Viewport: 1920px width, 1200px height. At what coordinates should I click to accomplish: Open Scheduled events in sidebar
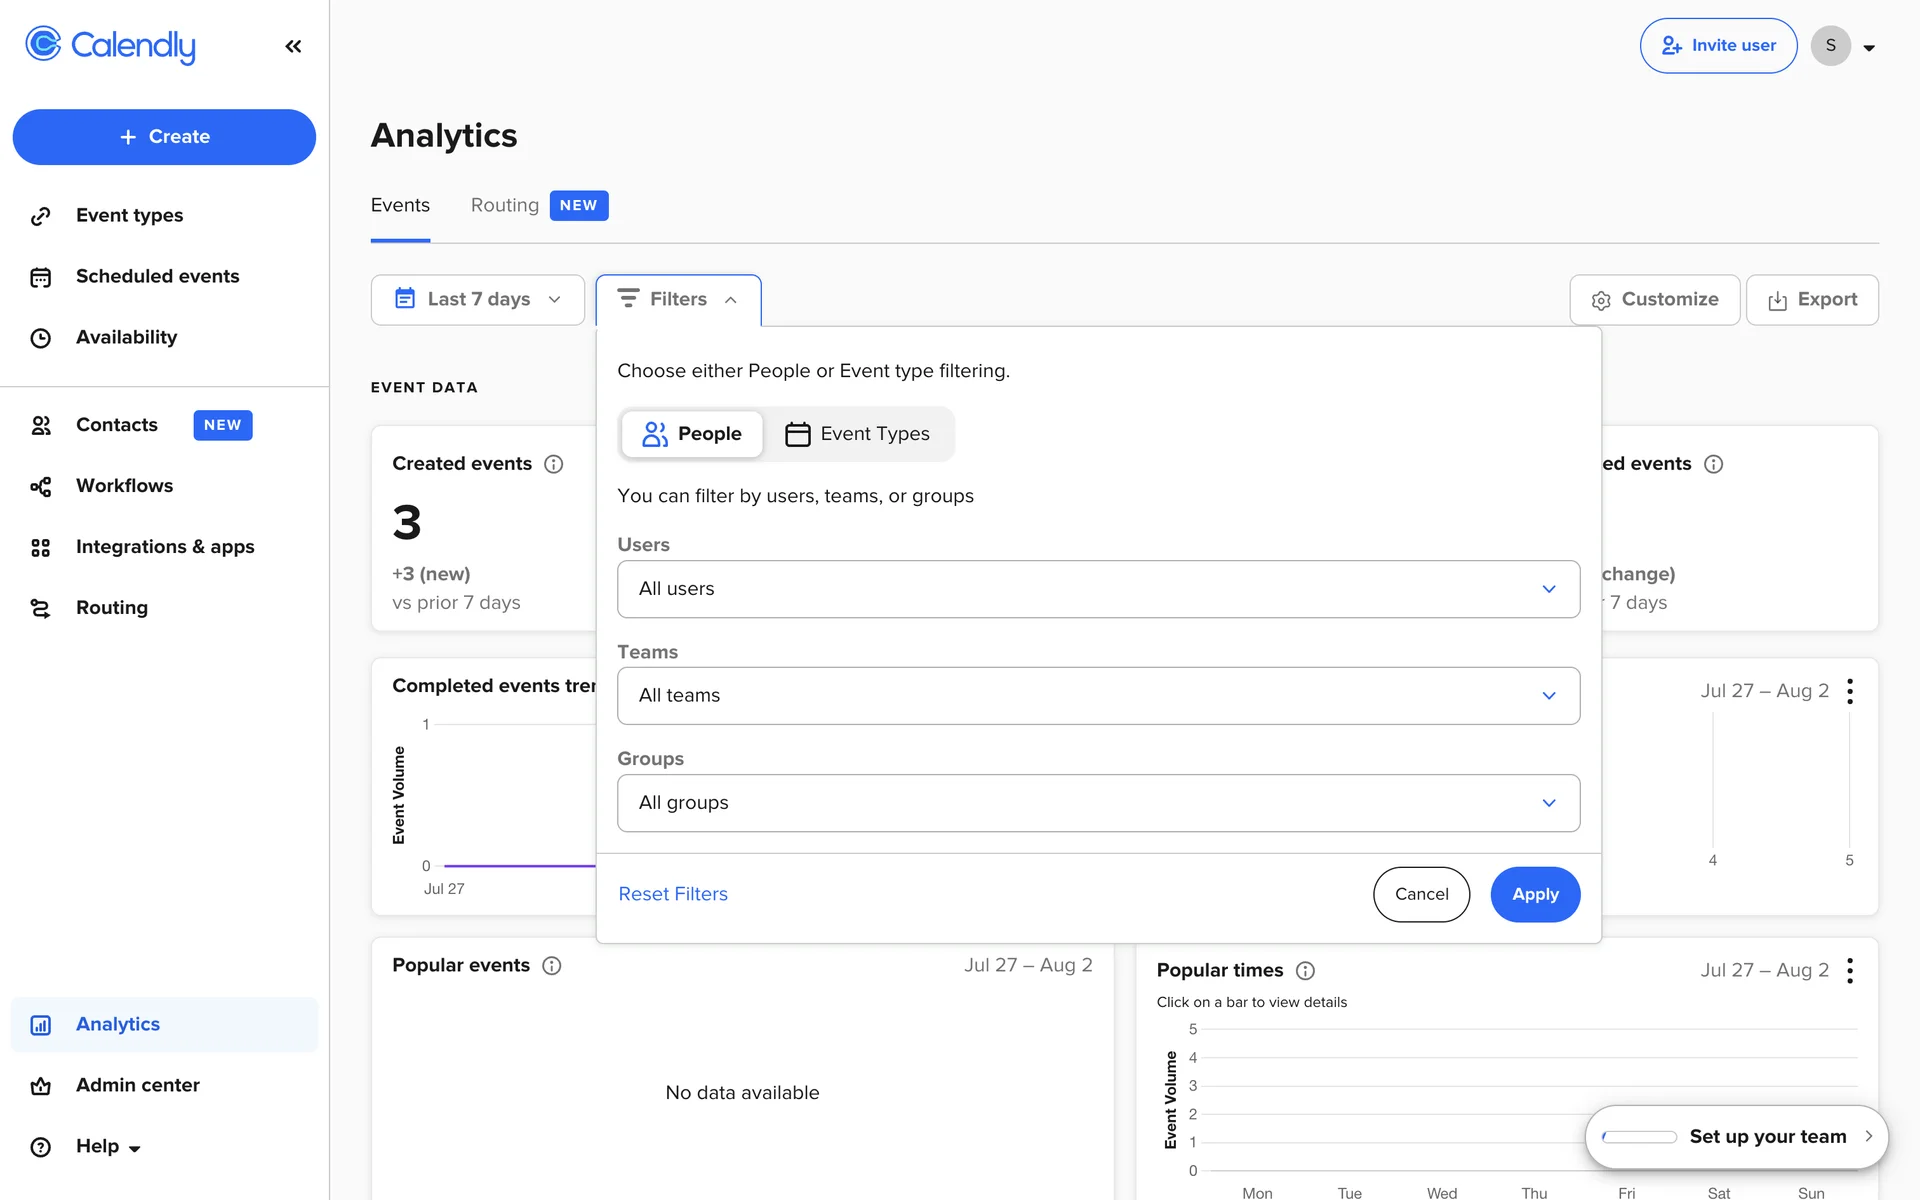coord(157,276)
